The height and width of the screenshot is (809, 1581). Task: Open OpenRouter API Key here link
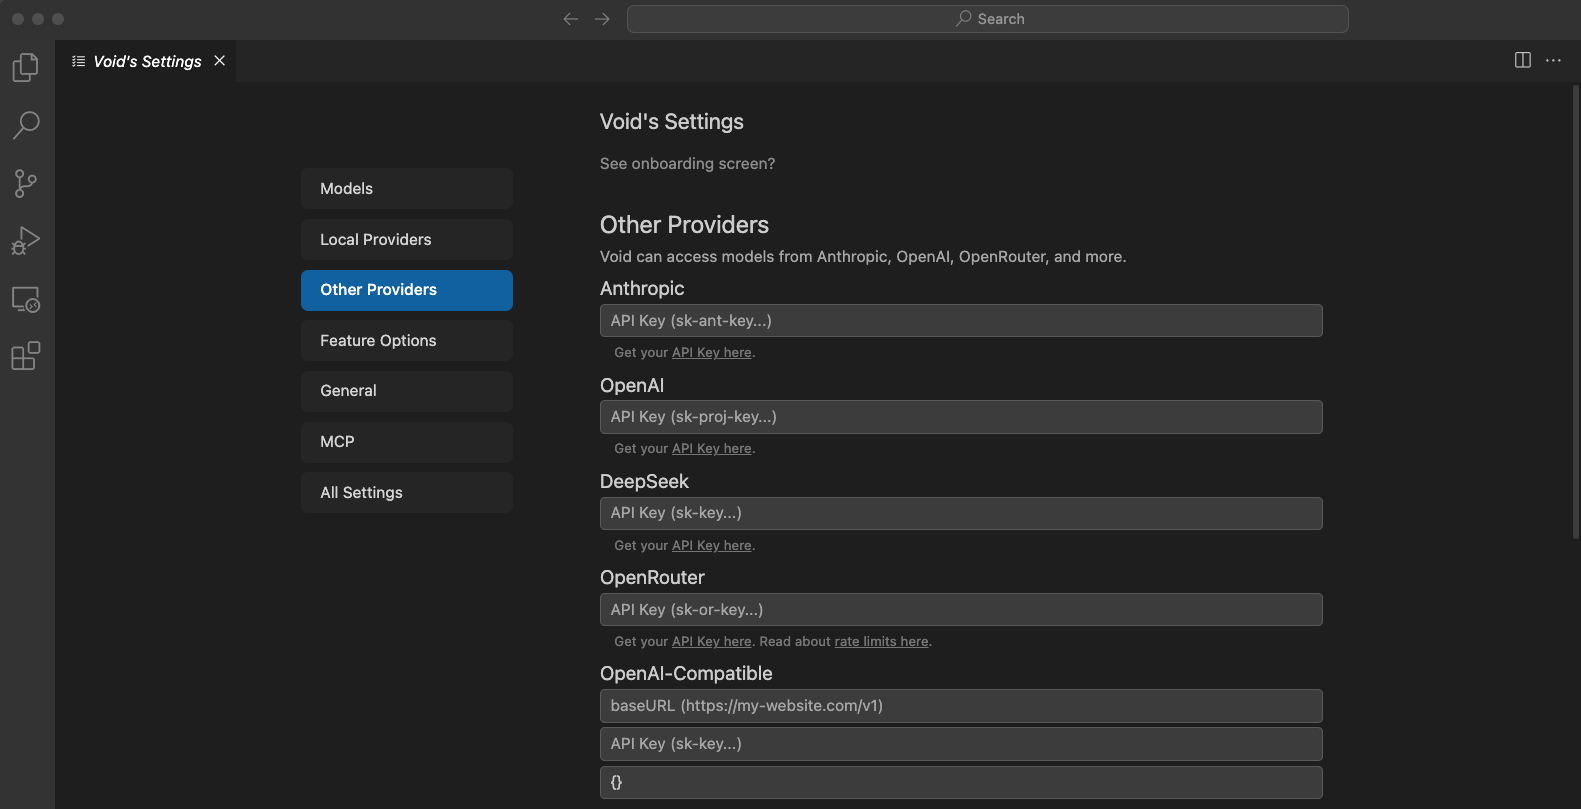point(712,642)
